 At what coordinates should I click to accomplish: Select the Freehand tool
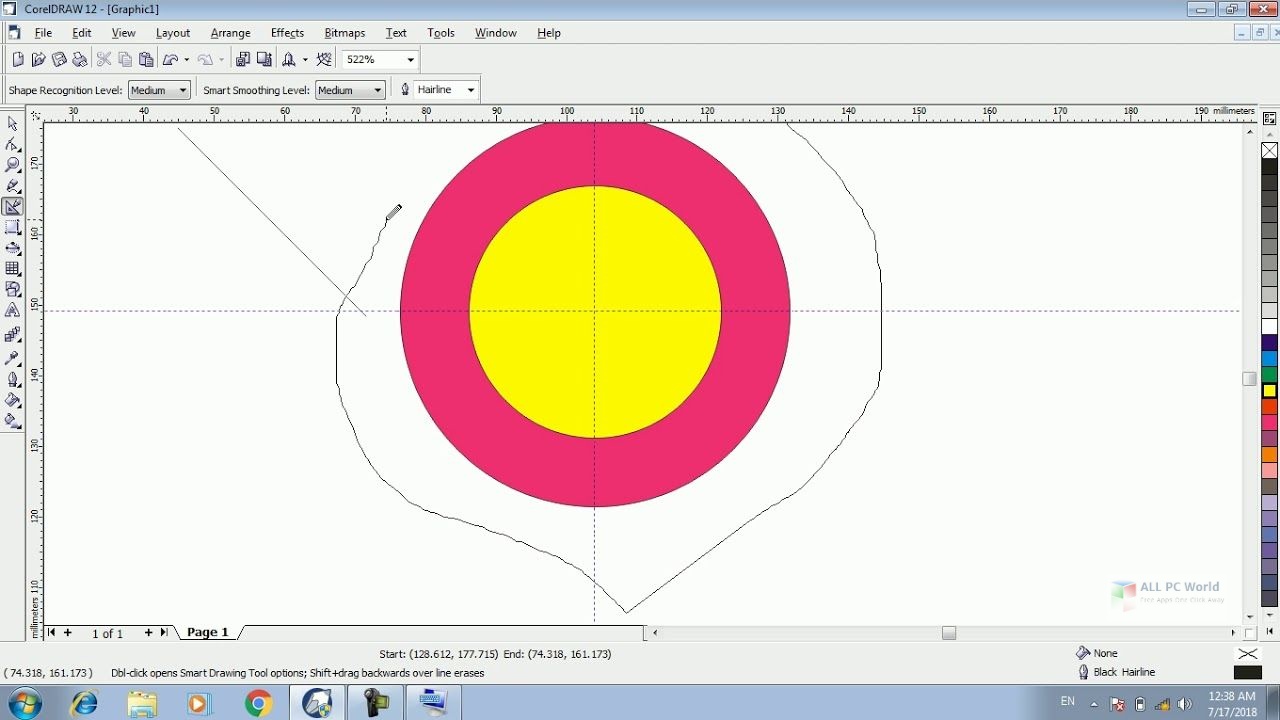13,186
